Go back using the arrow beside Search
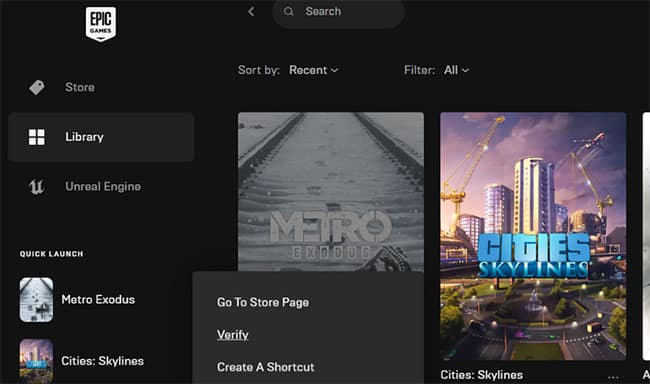This screenshot has width=650, height=384. coord(251,12)
